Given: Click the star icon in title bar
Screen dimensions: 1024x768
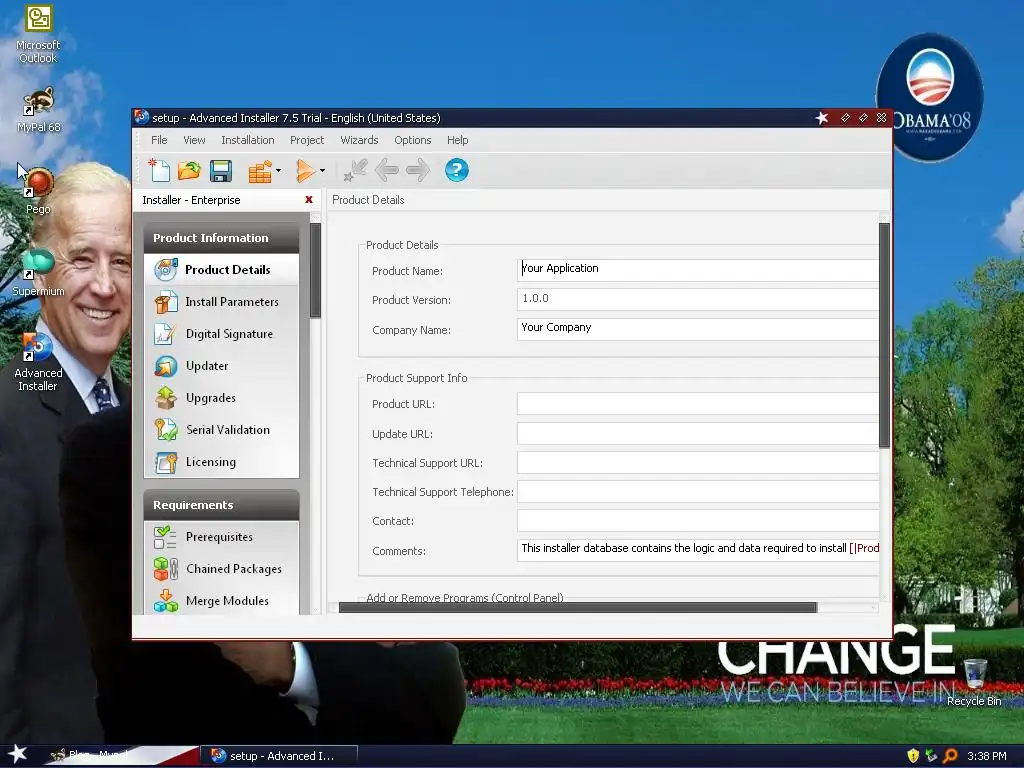Looking at the screenshot, I should 822,118.
